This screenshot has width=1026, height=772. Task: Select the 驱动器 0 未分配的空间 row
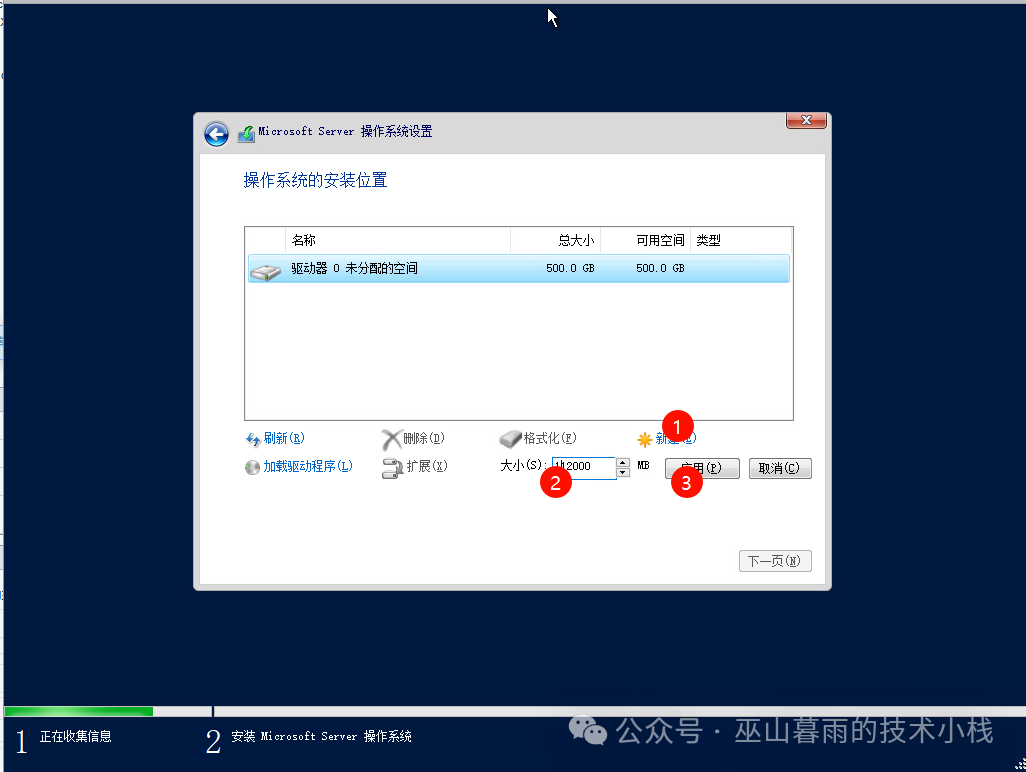450,269
